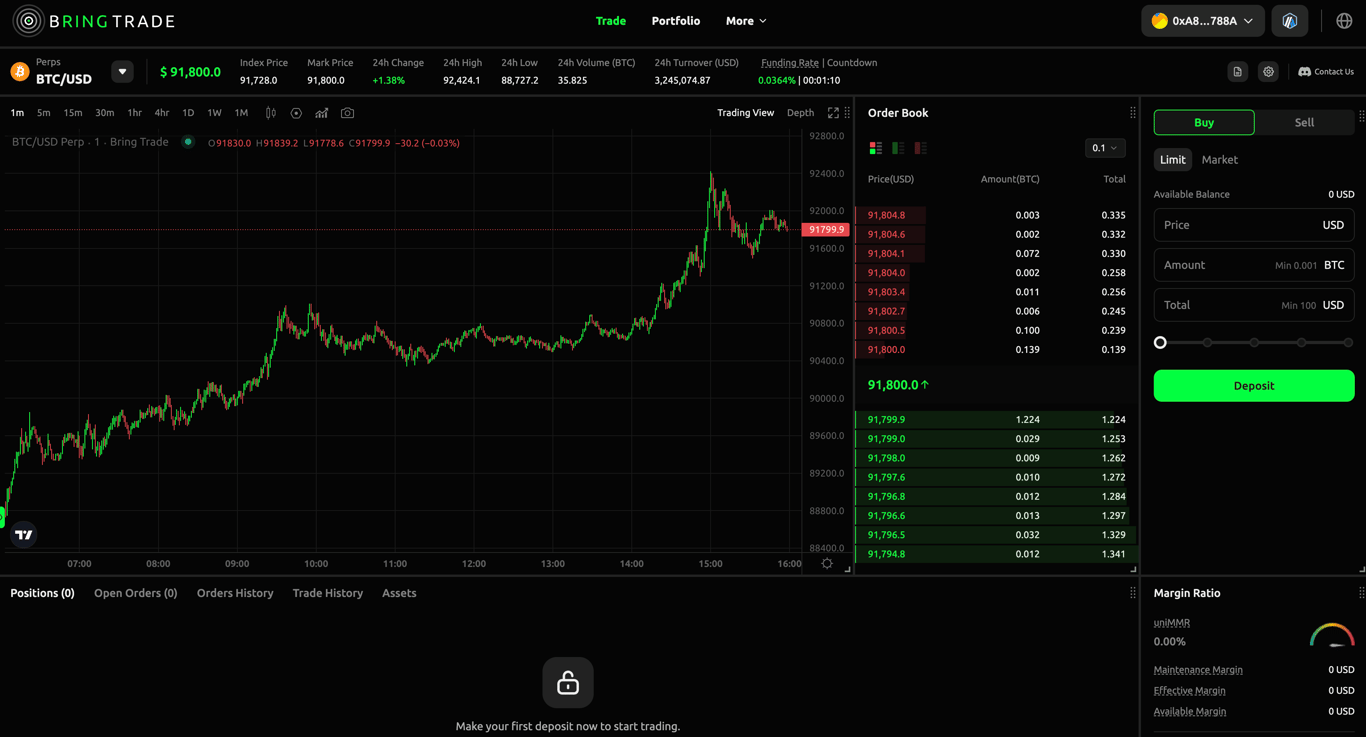Take a chart snapshot with the camera icon
This screenshot has height=737, width=1366.
(347, 113)
